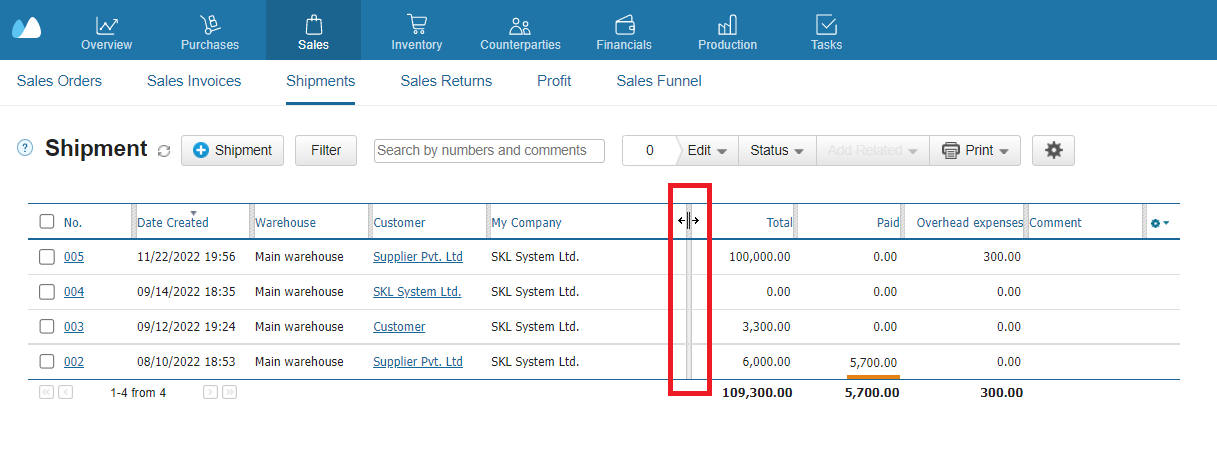The width and height of the screenshot is (1217, 460).
Task: Click the 5,700.00 paid value in row 002
Action: (873, 362)
